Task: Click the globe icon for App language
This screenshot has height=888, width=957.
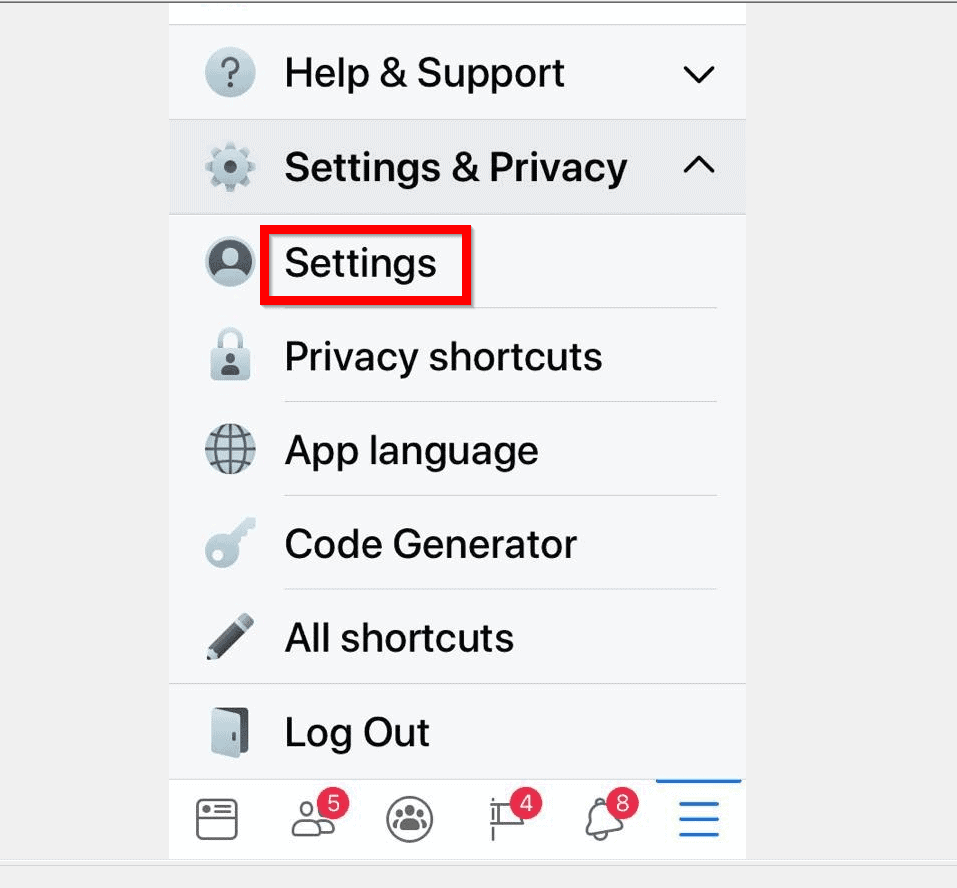Action: pos(230,449)
